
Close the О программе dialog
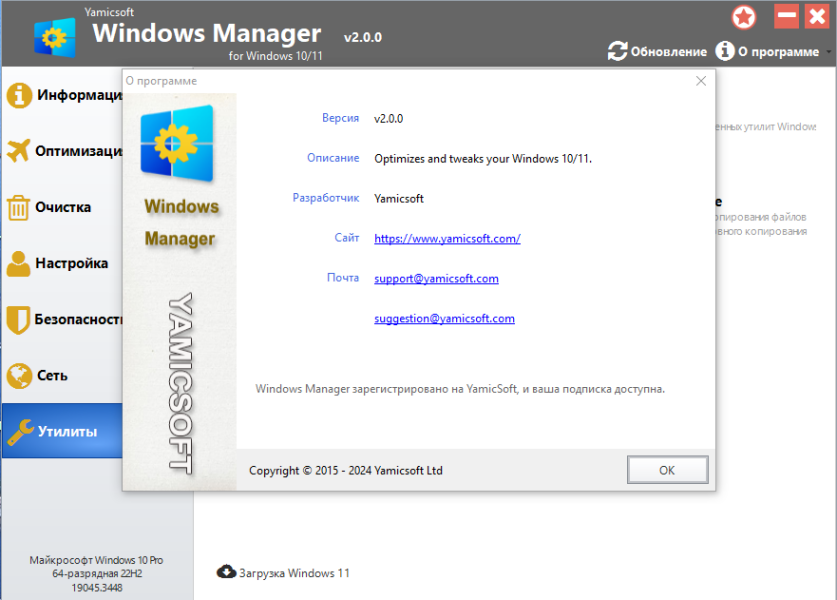click(701, 81)
